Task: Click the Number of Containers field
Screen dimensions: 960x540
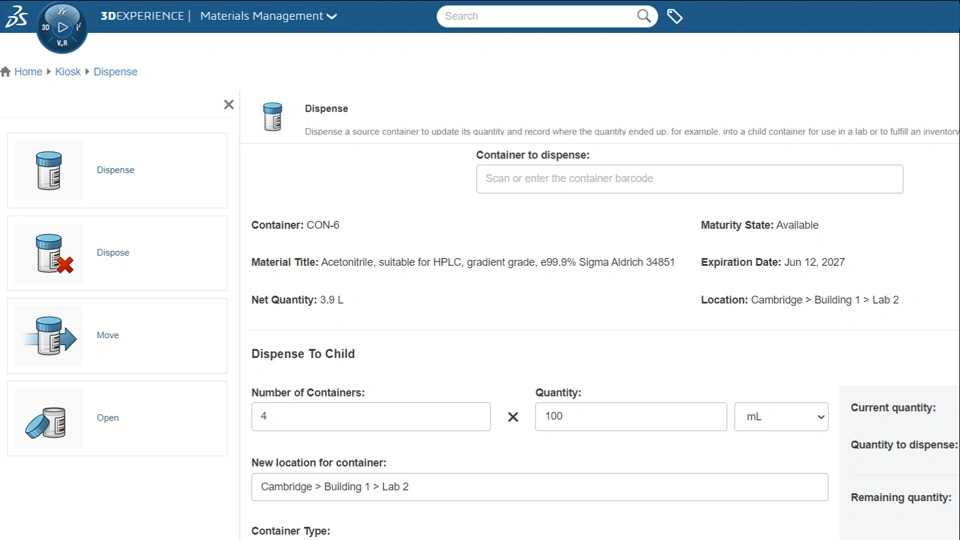Action: pos(370,416)
